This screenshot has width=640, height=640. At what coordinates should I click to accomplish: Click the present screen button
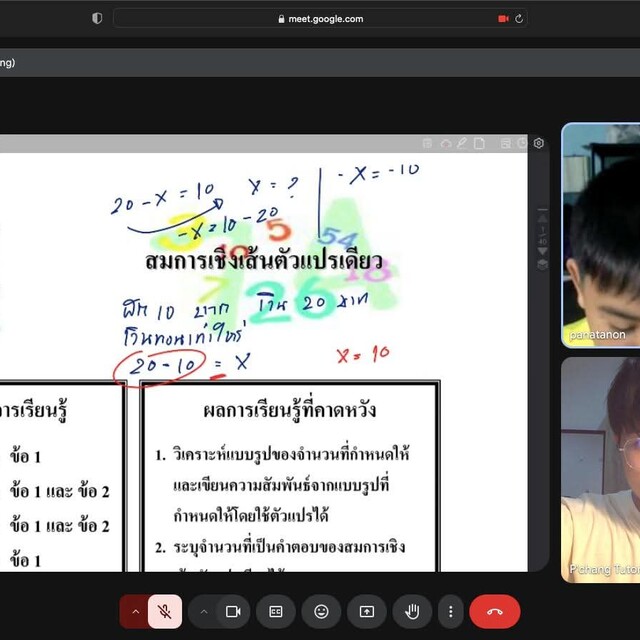tap(367, 611)
